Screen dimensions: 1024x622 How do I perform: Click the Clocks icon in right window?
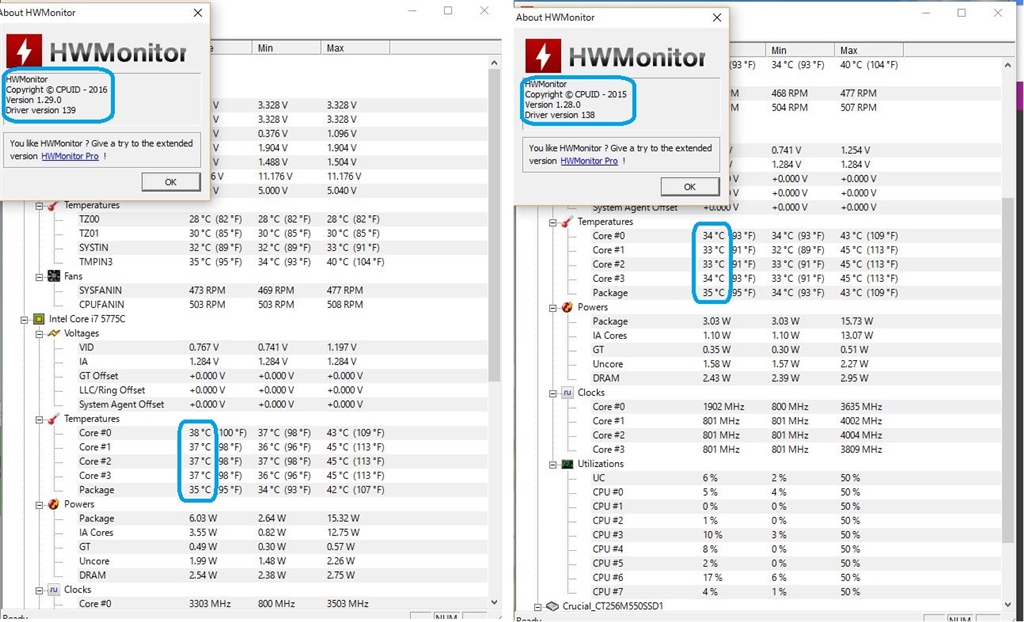pos(567,393)
